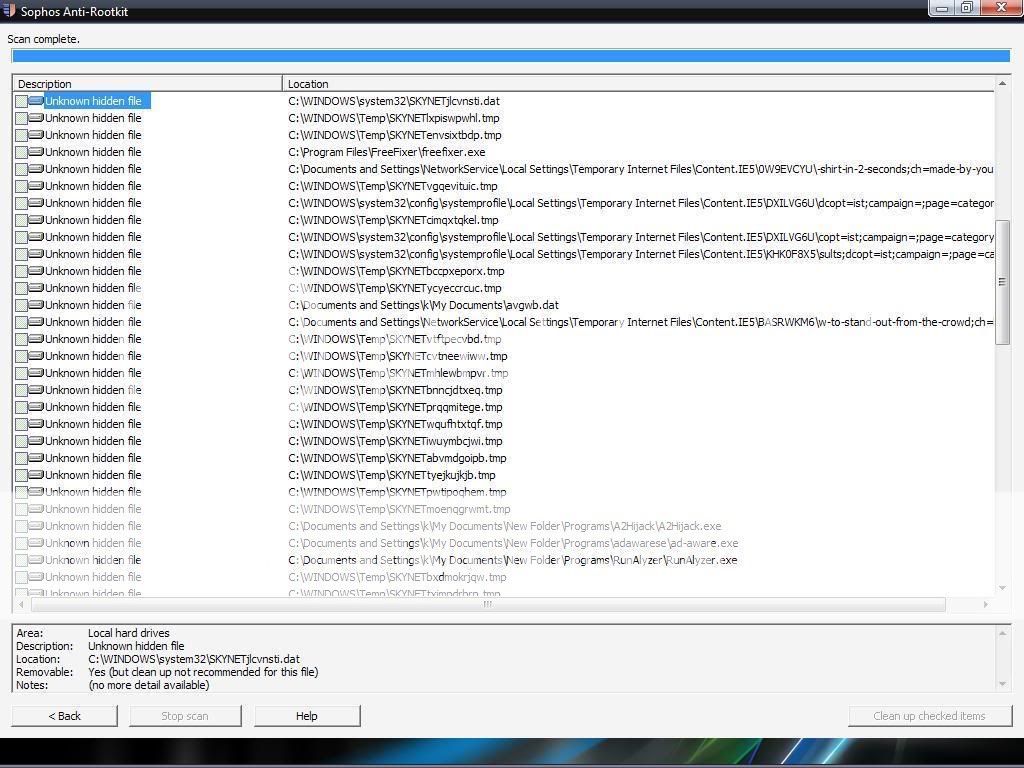Click the path C:\WINDOWS\Temp\SKYNETtyejkujkjb.tmp

tap(392, 475)
